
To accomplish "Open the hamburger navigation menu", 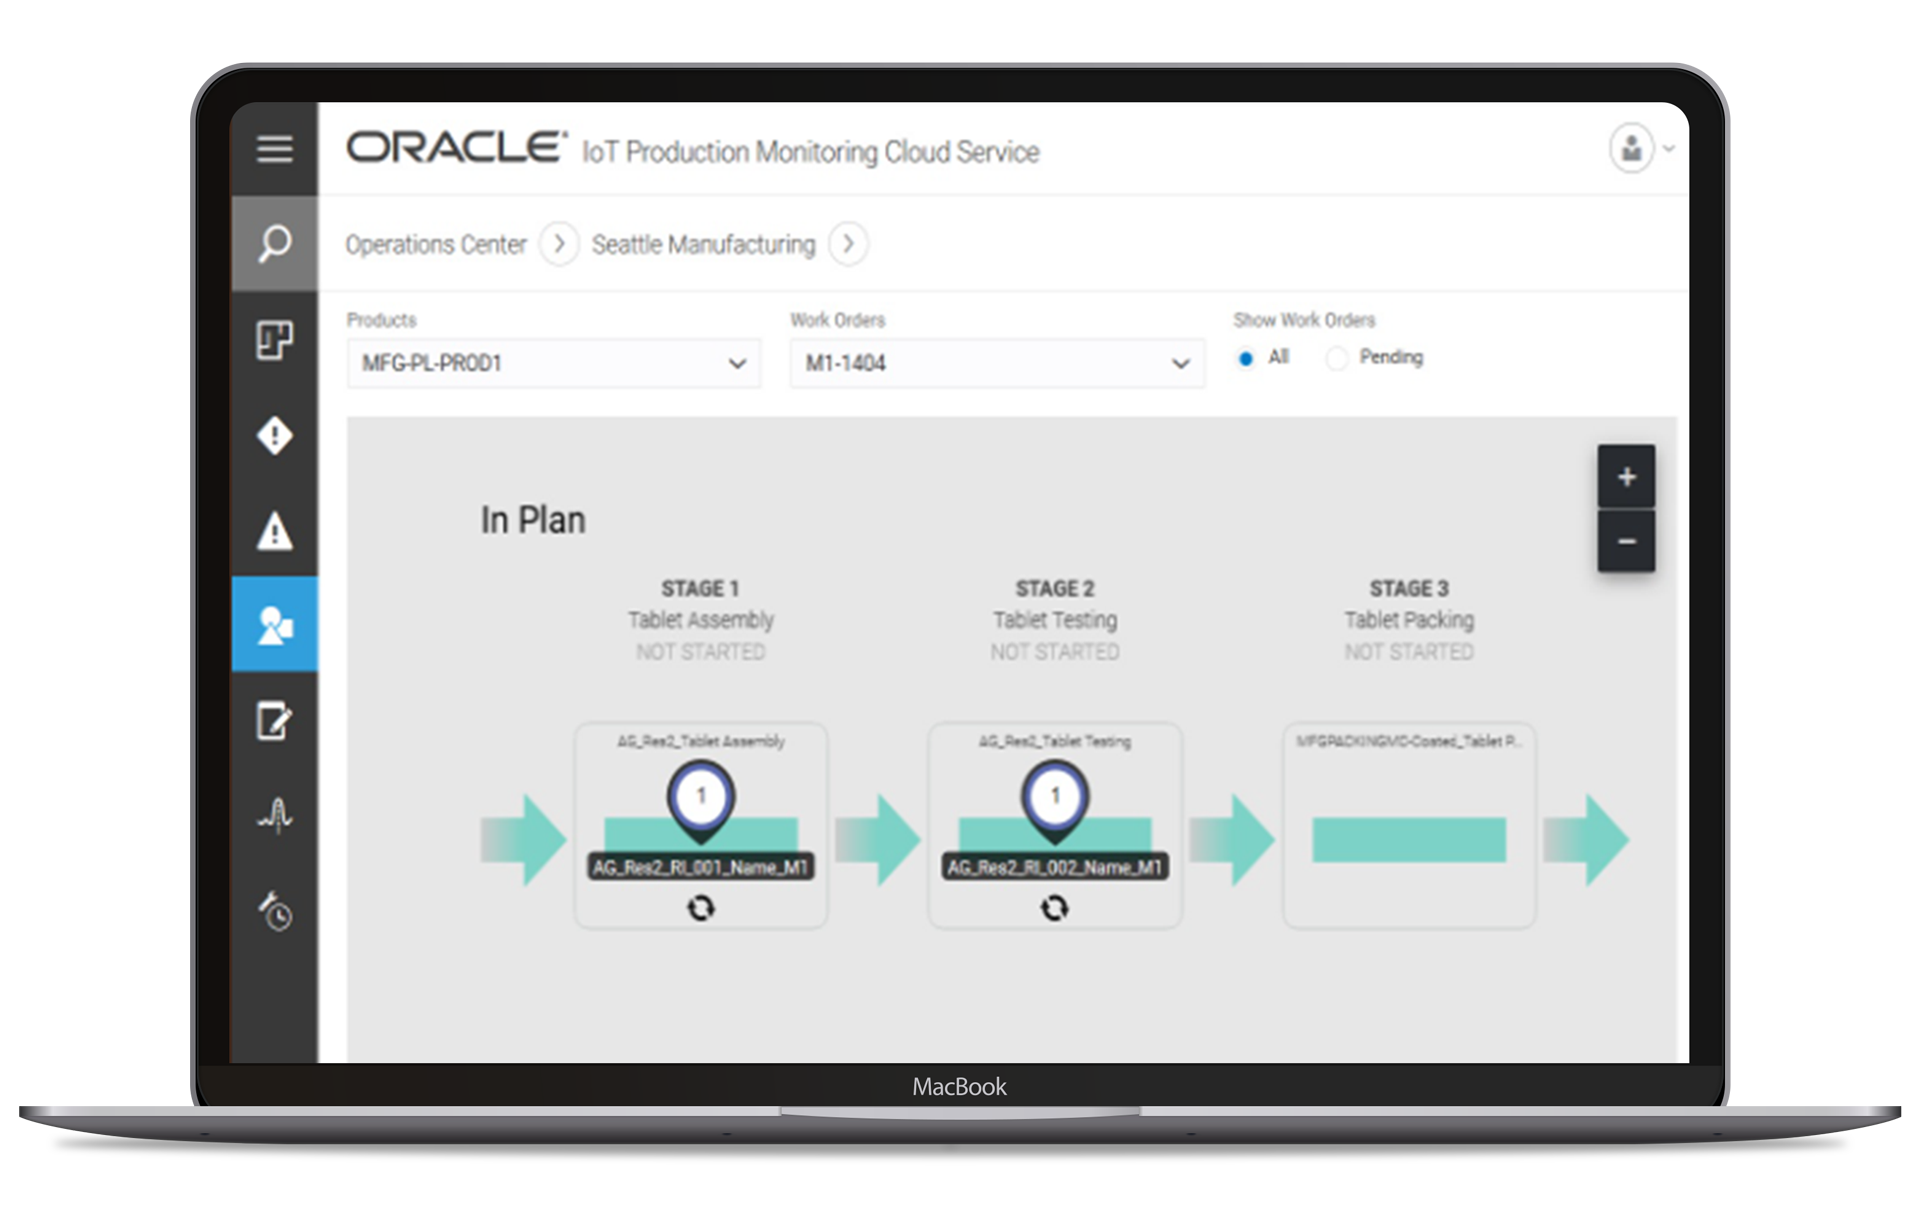I will (274, 149).
